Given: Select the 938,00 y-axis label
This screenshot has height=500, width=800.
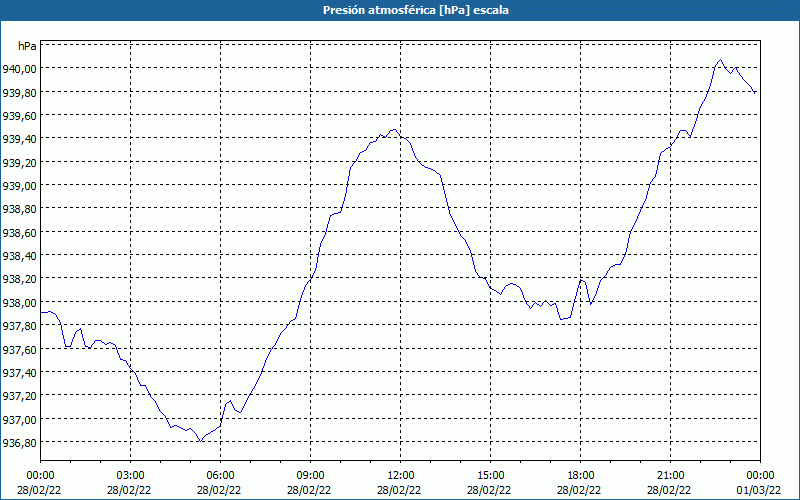Looking at the screenshot, I should 19,303.
